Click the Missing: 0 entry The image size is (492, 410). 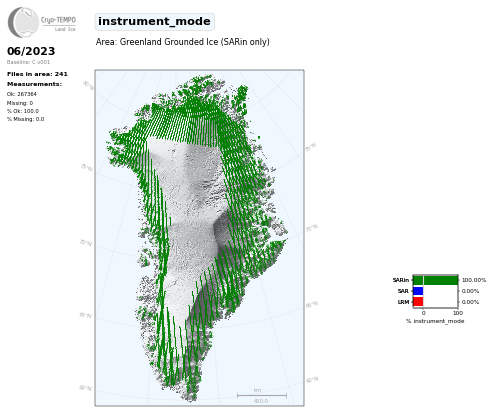[20, 103]
